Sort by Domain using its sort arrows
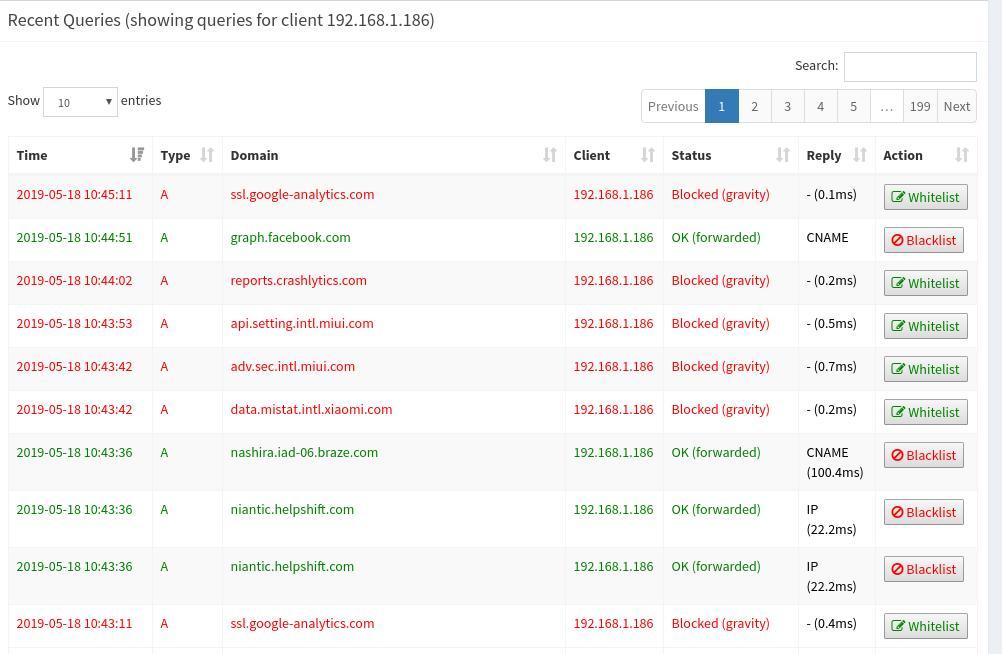Viewport: 1002px width, 654px height. pos(550,155)
